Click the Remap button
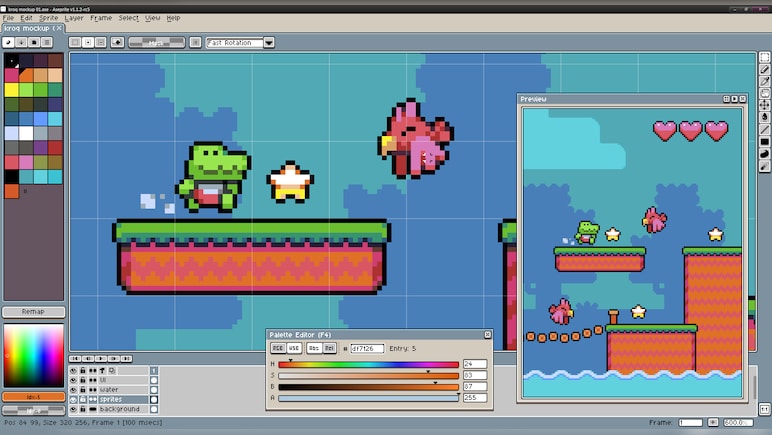Image resolution: width=772 pixels, height=435 pixels. point(33,311)
